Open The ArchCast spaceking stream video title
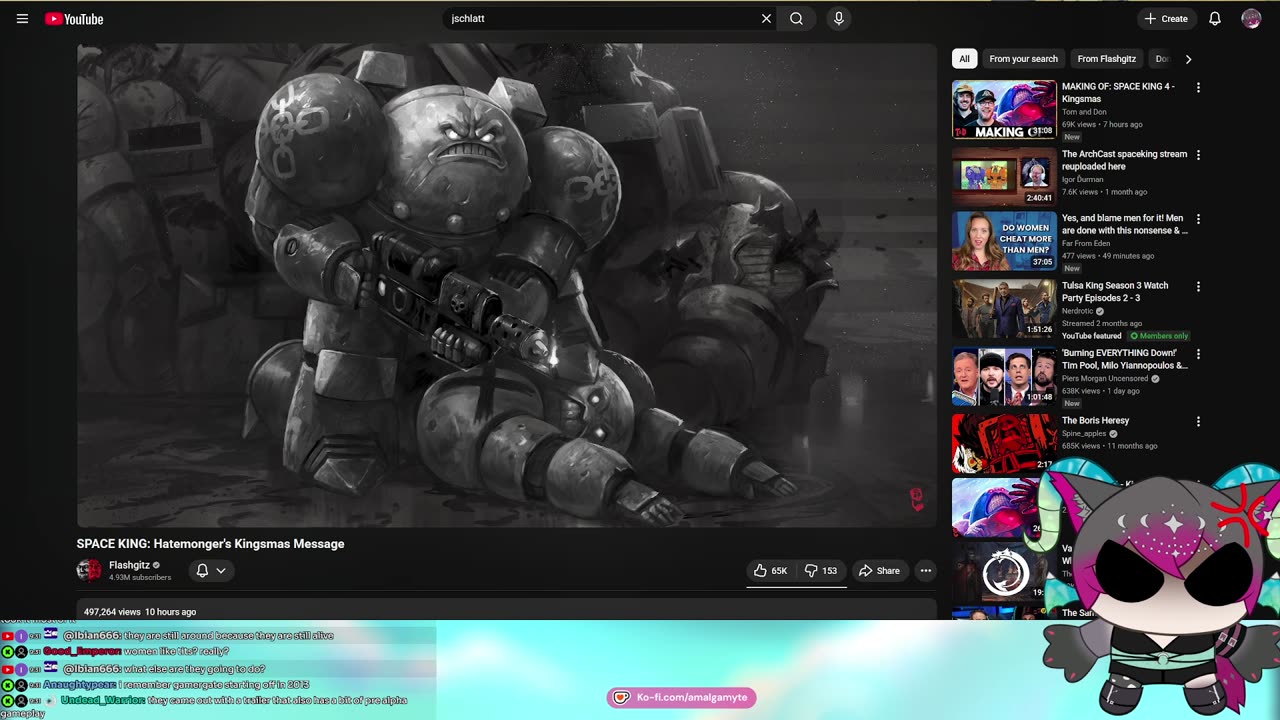This screenshot has width=1280, height=720. click(x=1124, y=160)
